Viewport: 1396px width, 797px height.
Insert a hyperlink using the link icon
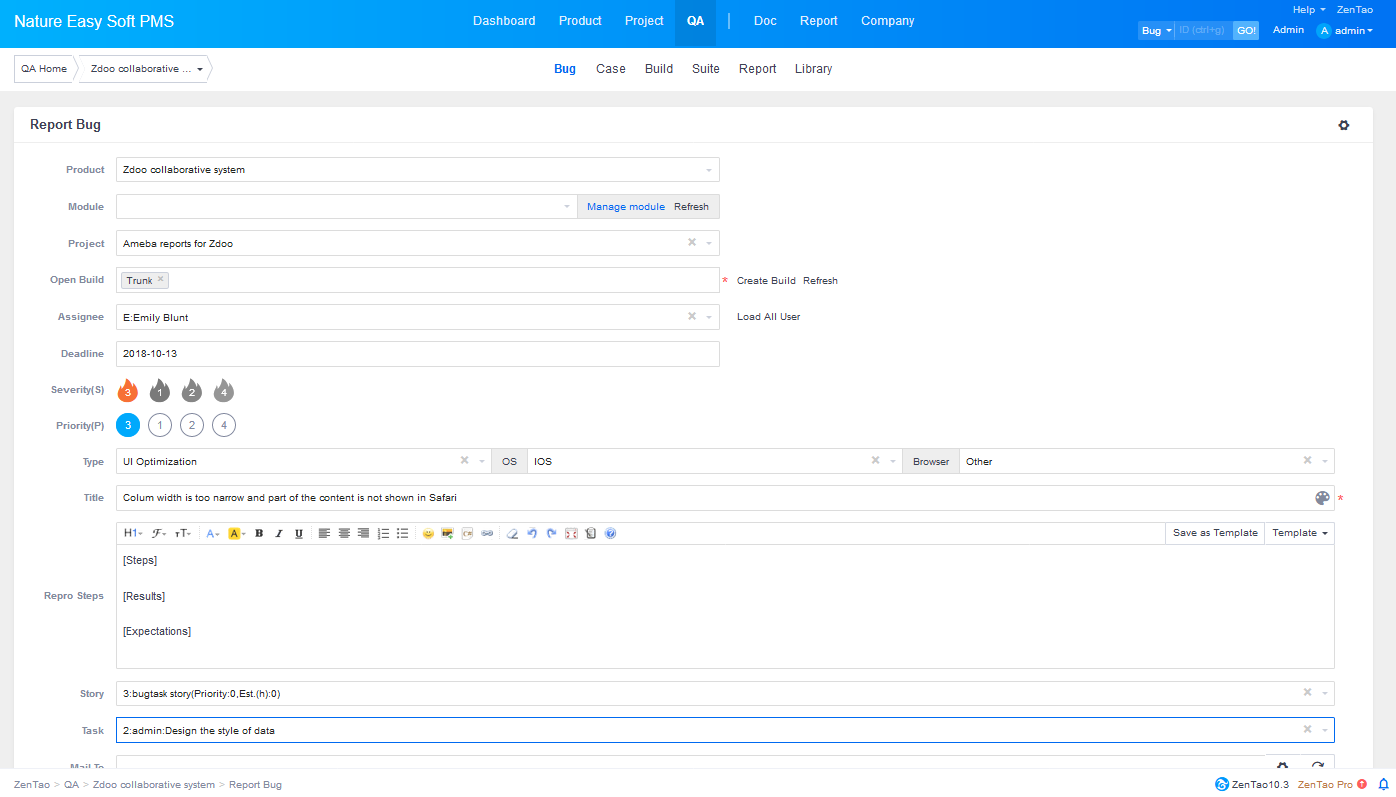point(487,534)
